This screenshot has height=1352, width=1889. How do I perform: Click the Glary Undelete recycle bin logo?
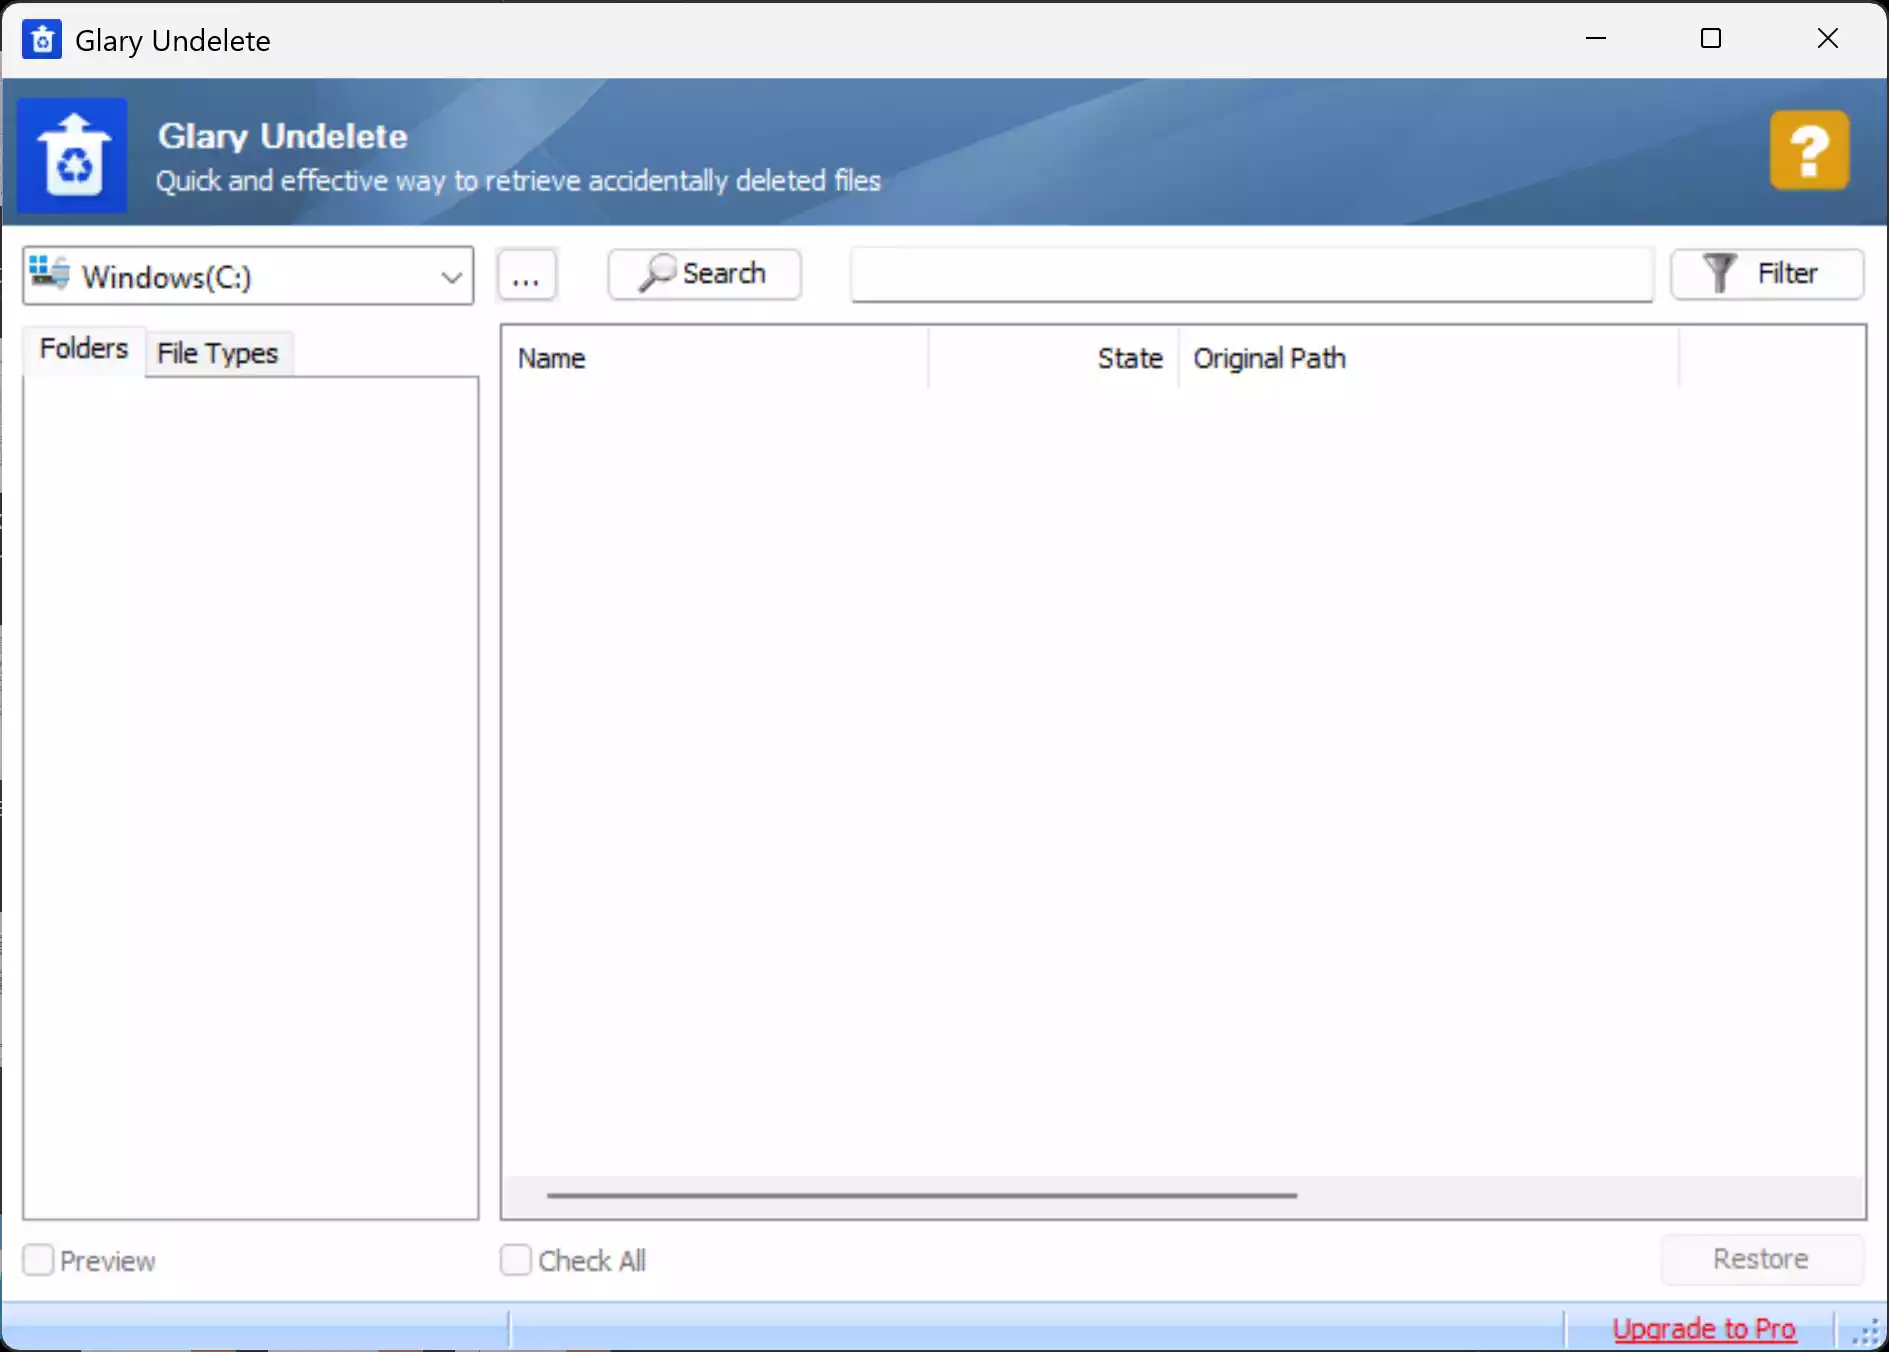tap(73, 155)
